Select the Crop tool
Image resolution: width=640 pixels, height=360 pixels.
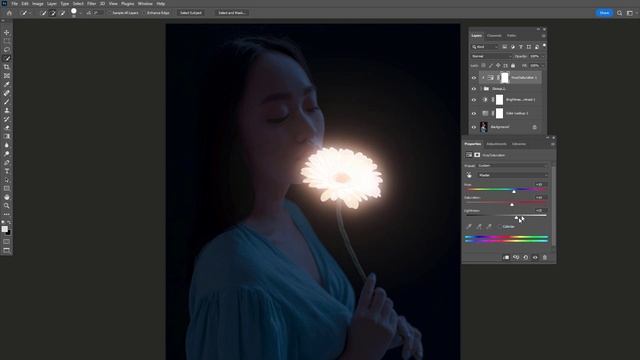point(7,67)
